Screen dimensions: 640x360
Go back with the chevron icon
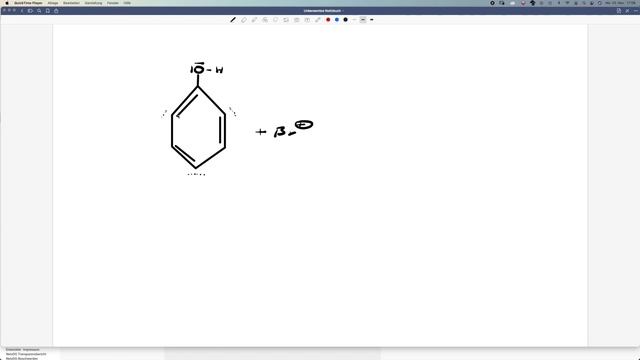point(22,11)
